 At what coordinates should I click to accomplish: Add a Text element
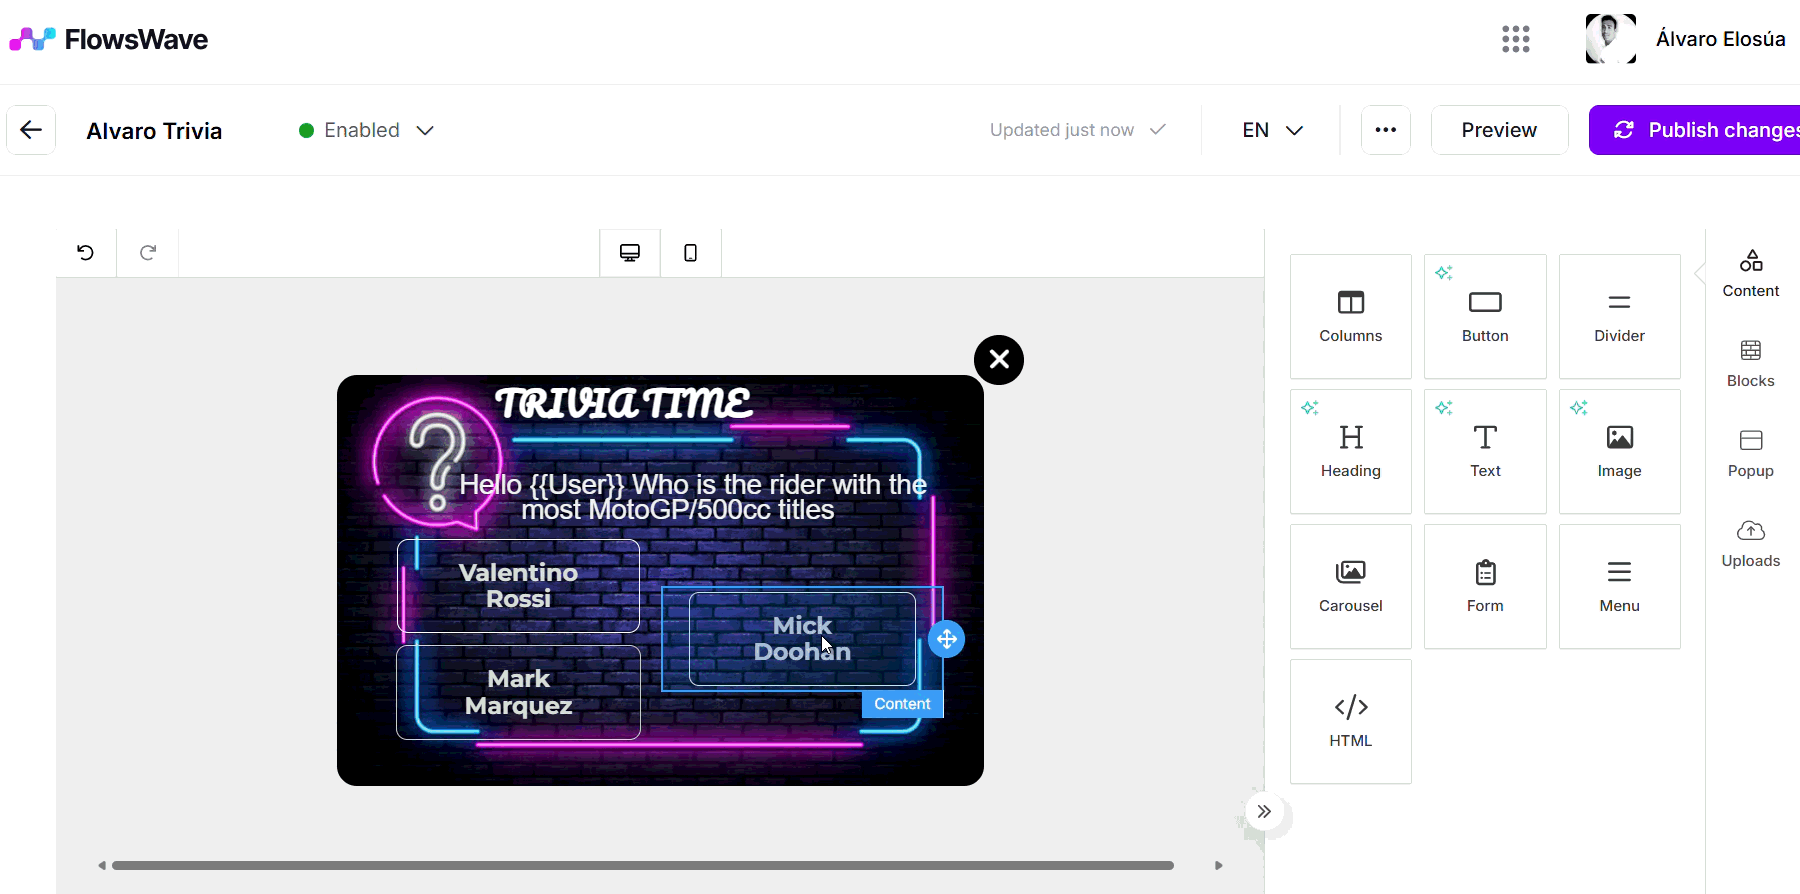[1485, 451]
